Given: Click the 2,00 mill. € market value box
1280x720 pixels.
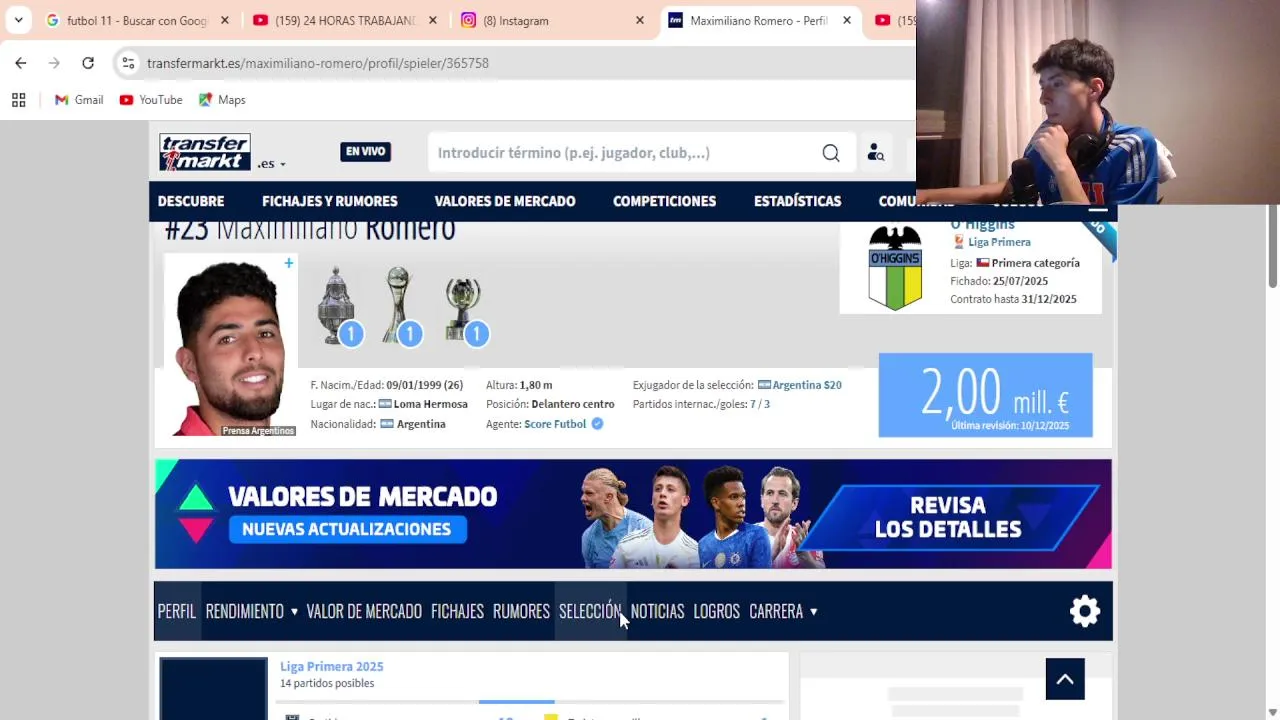Looking at the screenshot, I should 985,395.
